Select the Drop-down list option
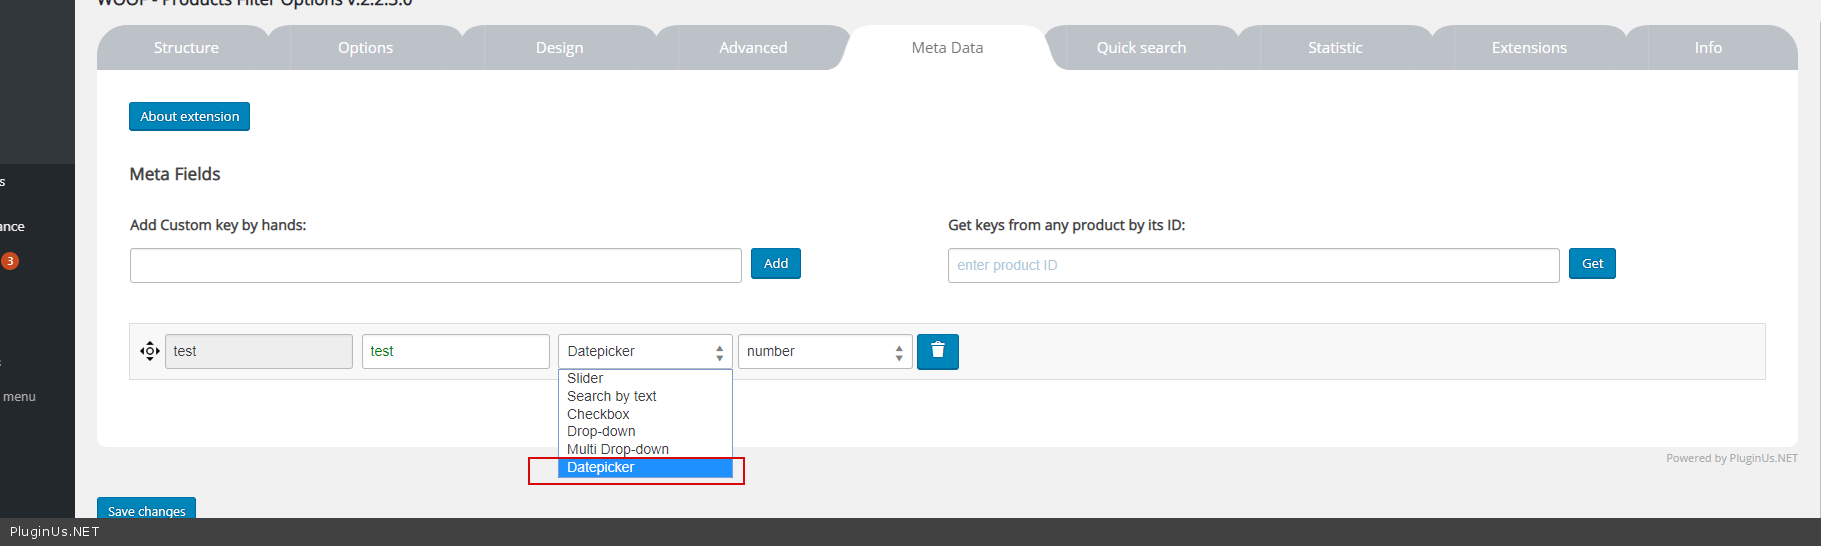 (601, 431)
